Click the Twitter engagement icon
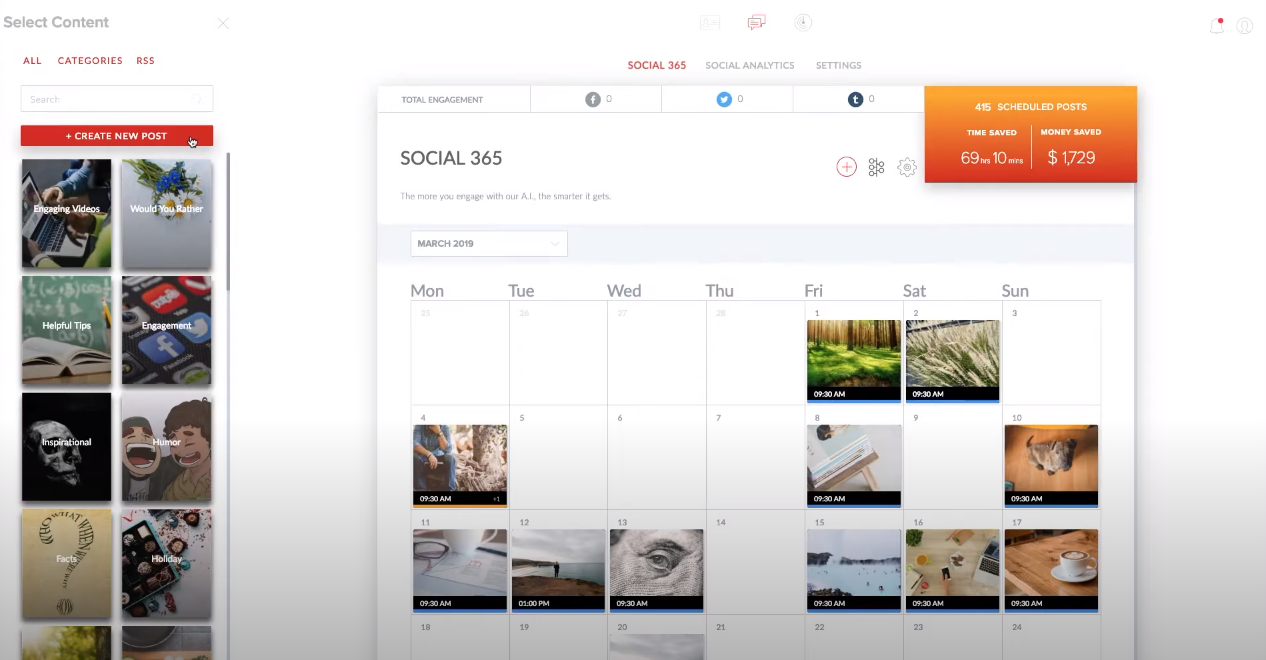This screenshot has height=660, width=1266. tap(724, 100)
